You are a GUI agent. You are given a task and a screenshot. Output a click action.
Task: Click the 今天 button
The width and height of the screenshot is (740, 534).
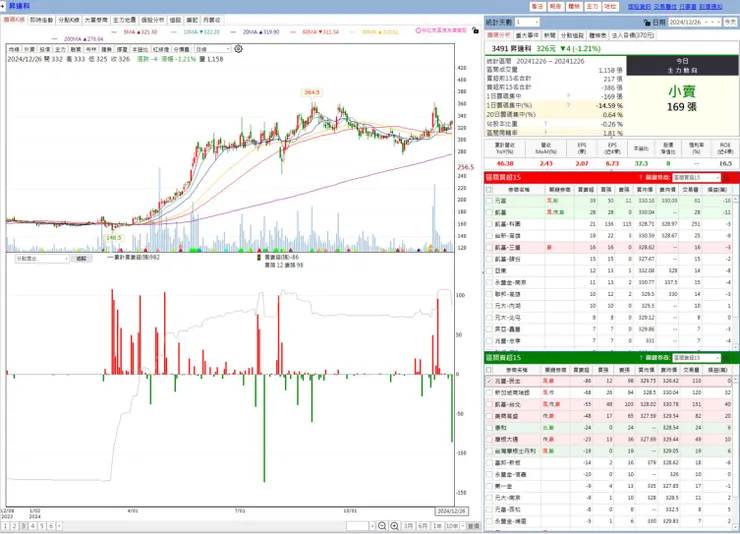(x=730, y=22)
